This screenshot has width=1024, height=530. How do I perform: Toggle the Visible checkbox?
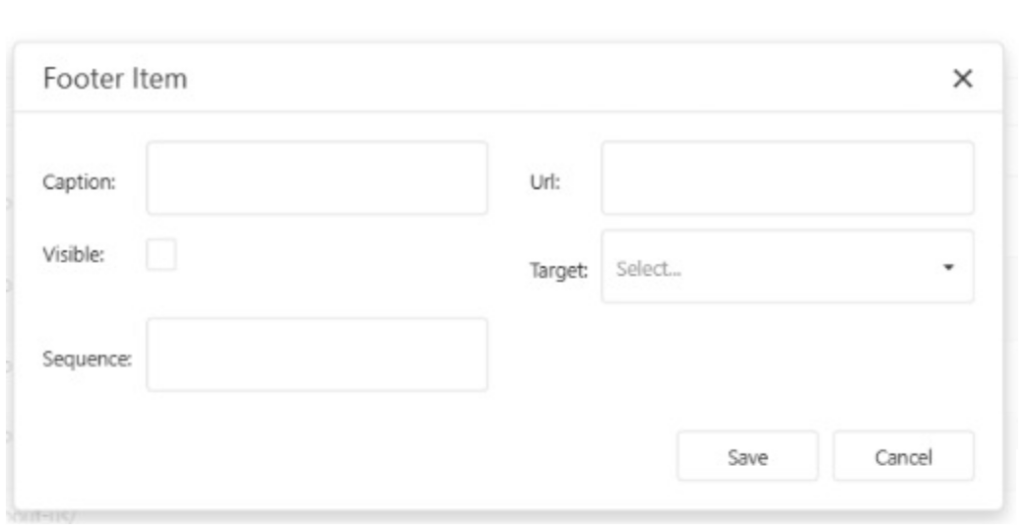pyautogui.click(x=161, y=255)
